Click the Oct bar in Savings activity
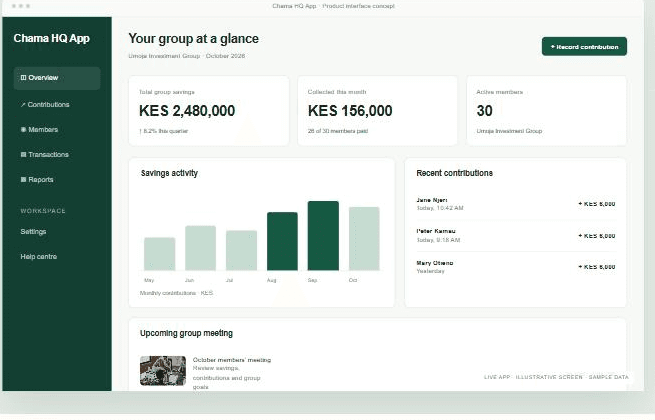Image resolution: width=655 pixels, height=420 pixels. click(364, 239)
